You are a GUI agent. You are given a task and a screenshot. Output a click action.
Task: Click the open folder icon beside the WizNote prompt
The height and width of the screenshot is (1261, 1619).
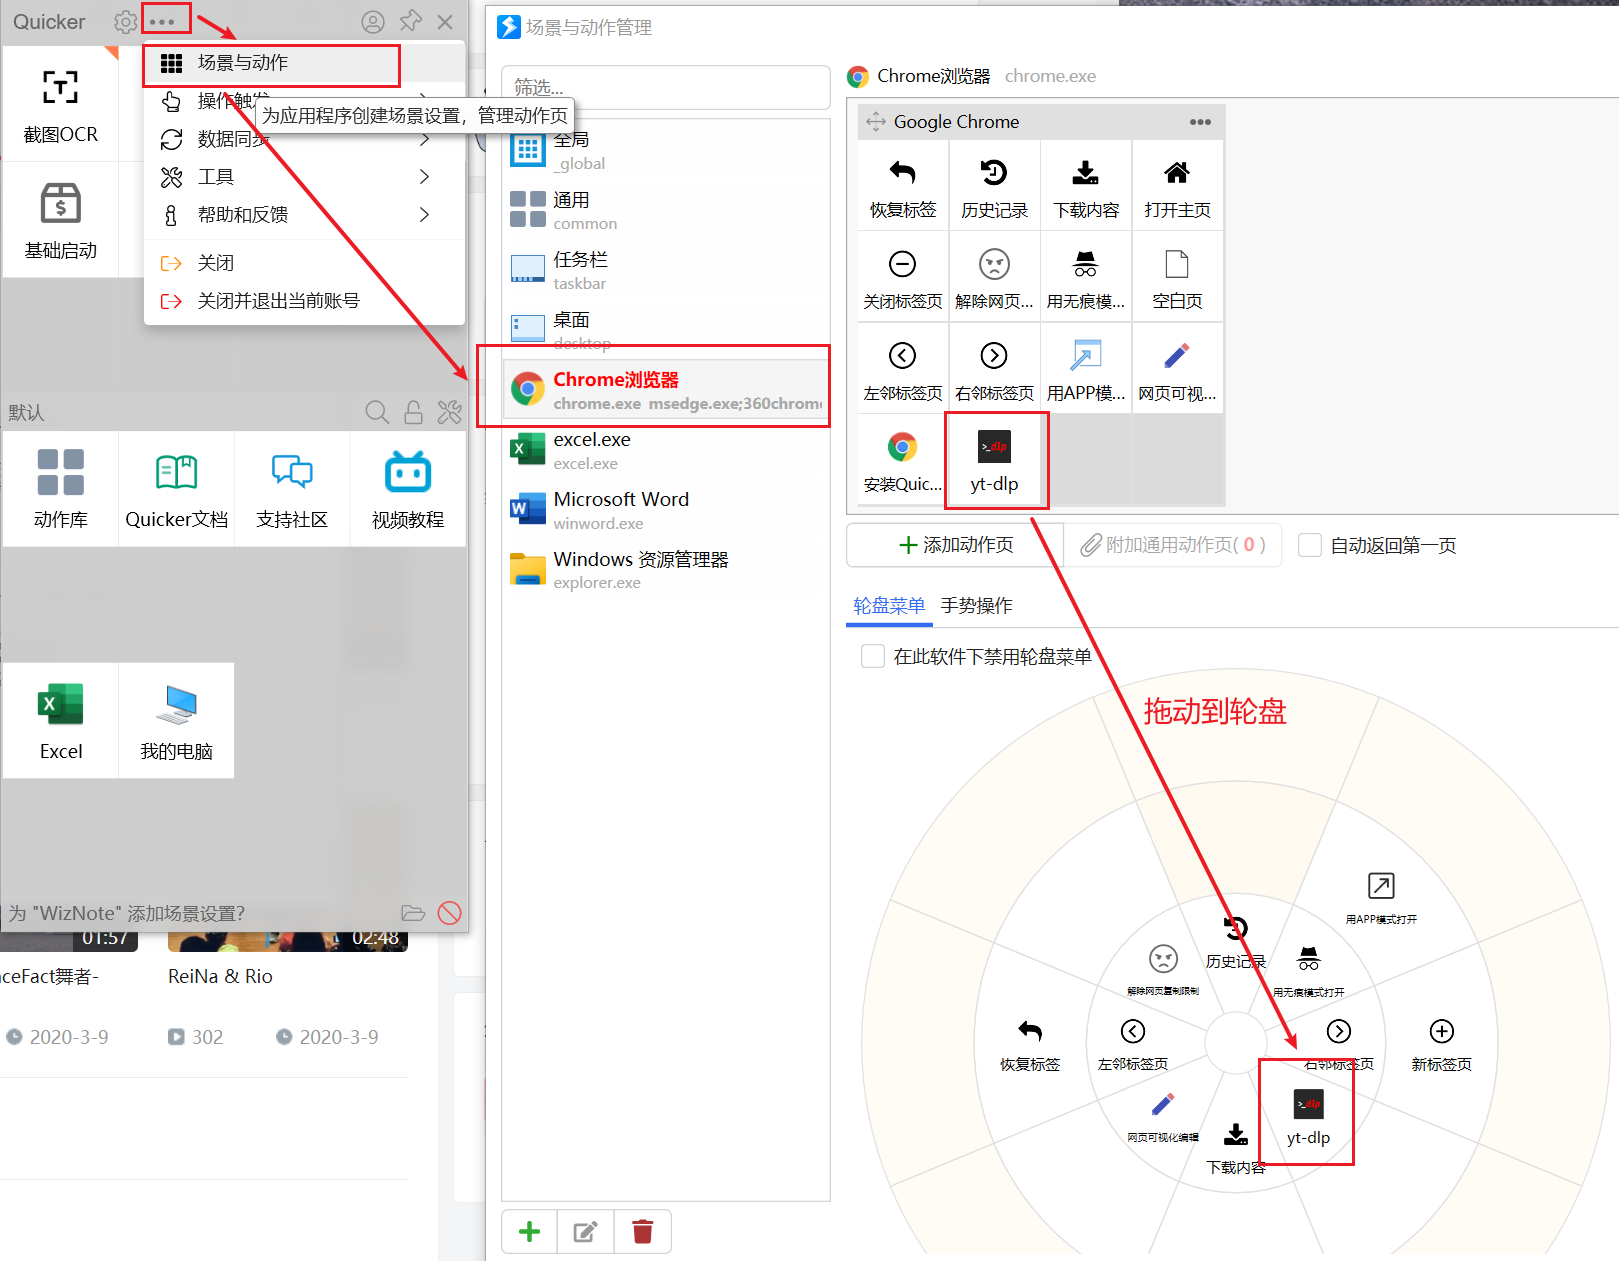pos(413,913)
